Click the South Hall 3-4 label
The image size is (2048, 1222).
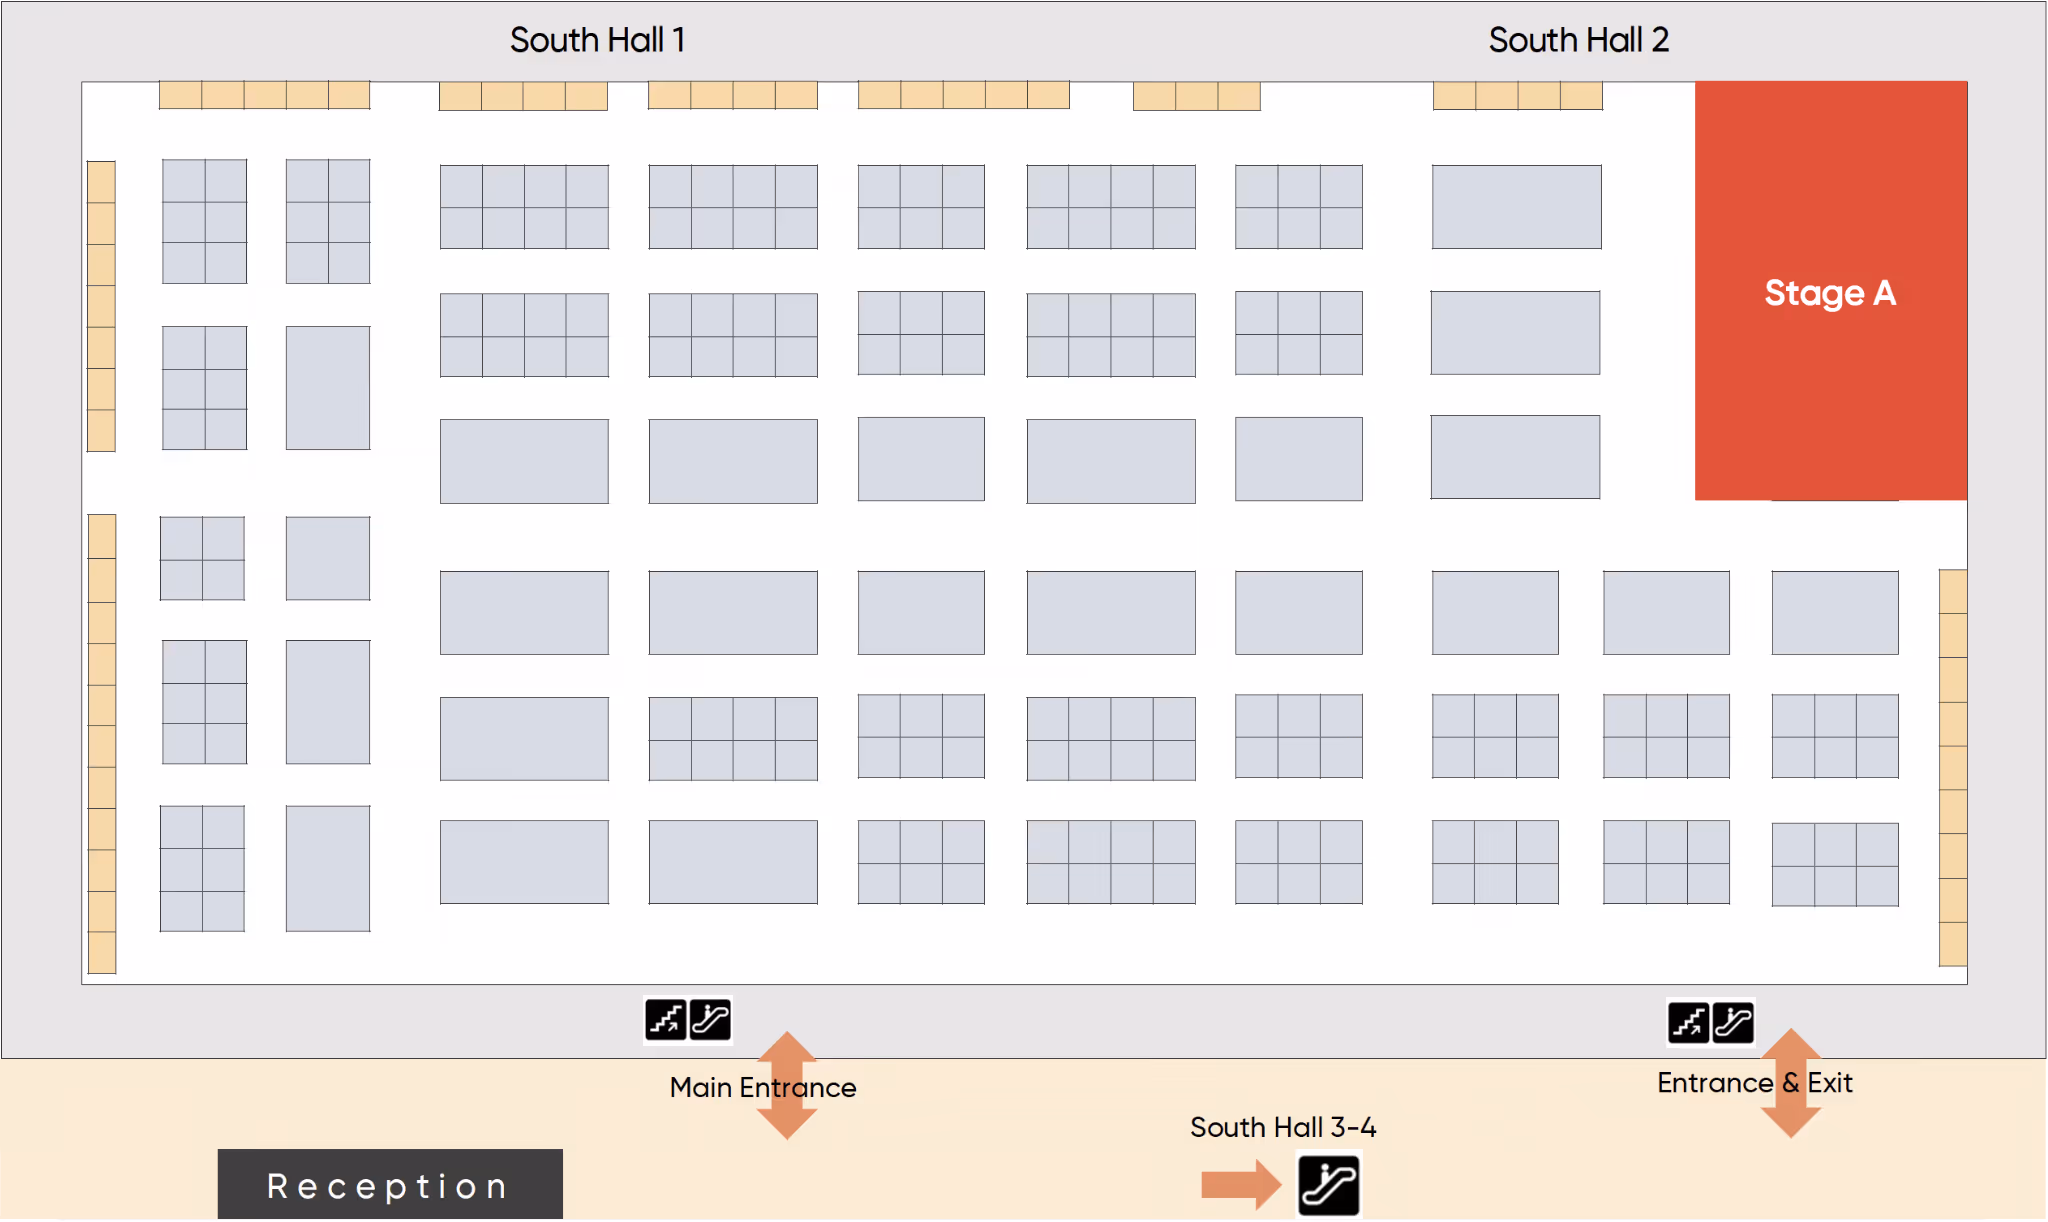[1283, 1128]
